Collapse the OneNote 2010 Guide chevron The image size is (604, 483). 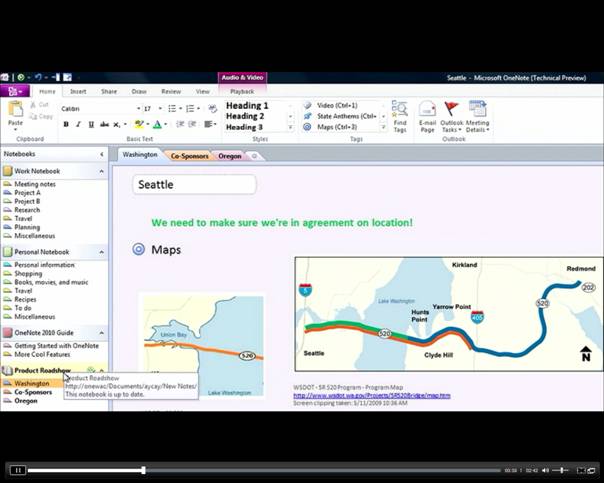102,333
